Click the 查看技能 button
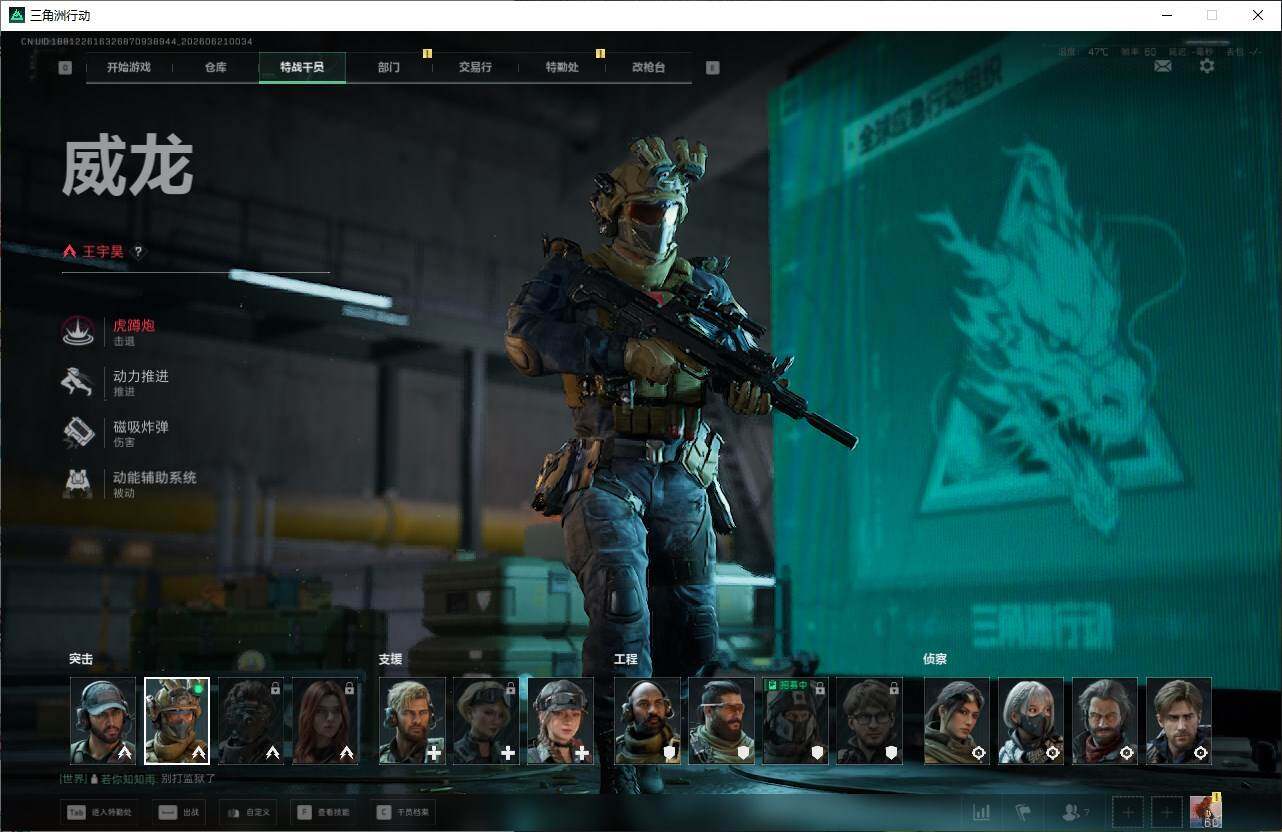Viewport: 1282px width, 832px height. tap(323, 812)
